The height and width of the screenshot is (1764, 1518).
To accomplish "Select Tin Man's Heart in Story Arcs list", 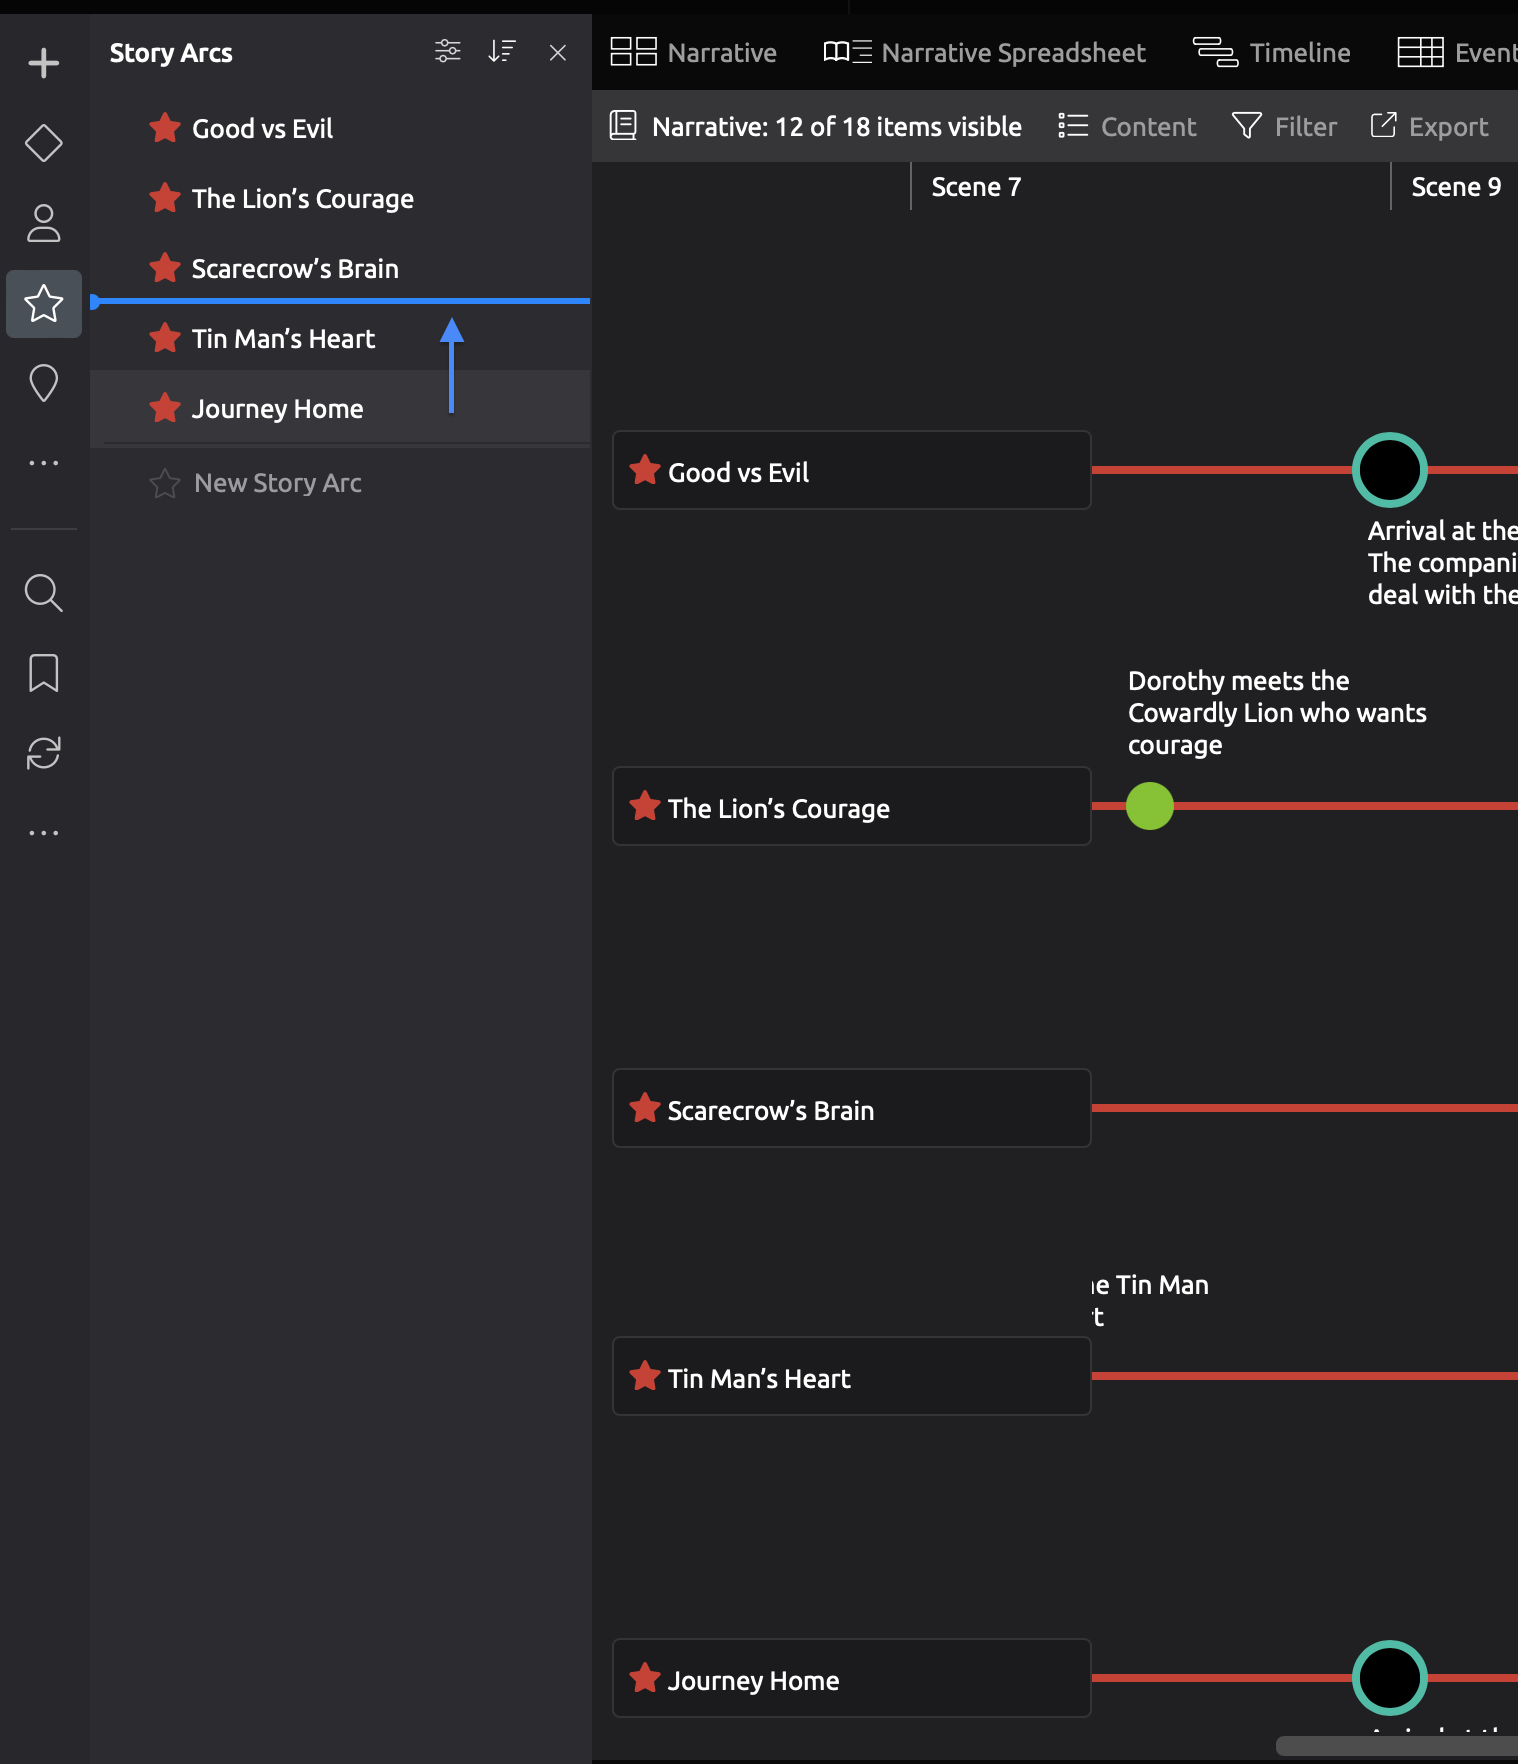I will [283, 339].
